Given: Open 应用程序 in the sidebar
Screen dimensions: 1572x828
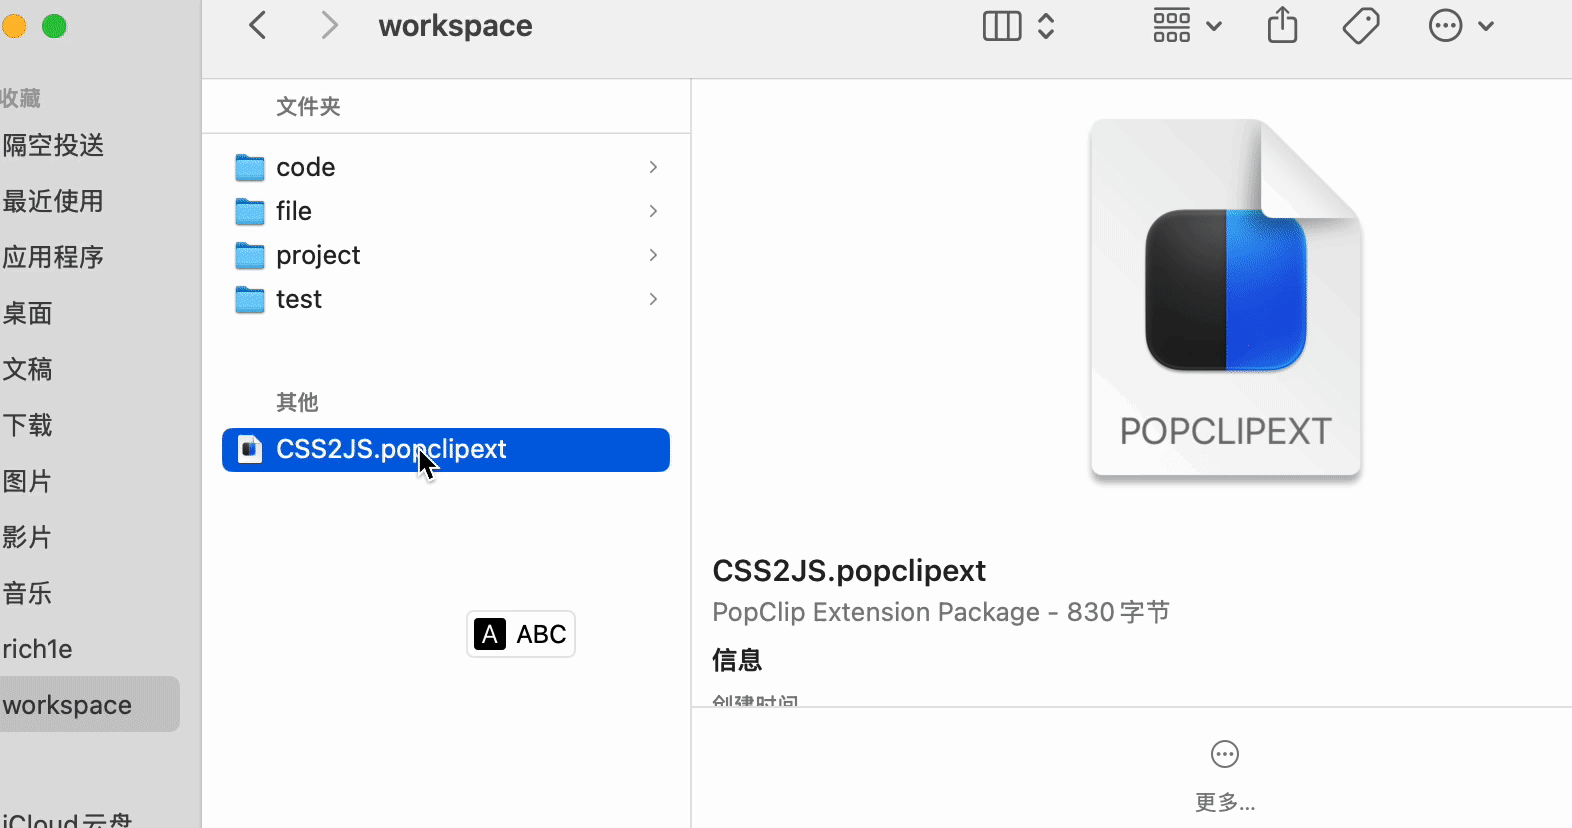Looking at the screenshot, I should [x=53, y=257].
